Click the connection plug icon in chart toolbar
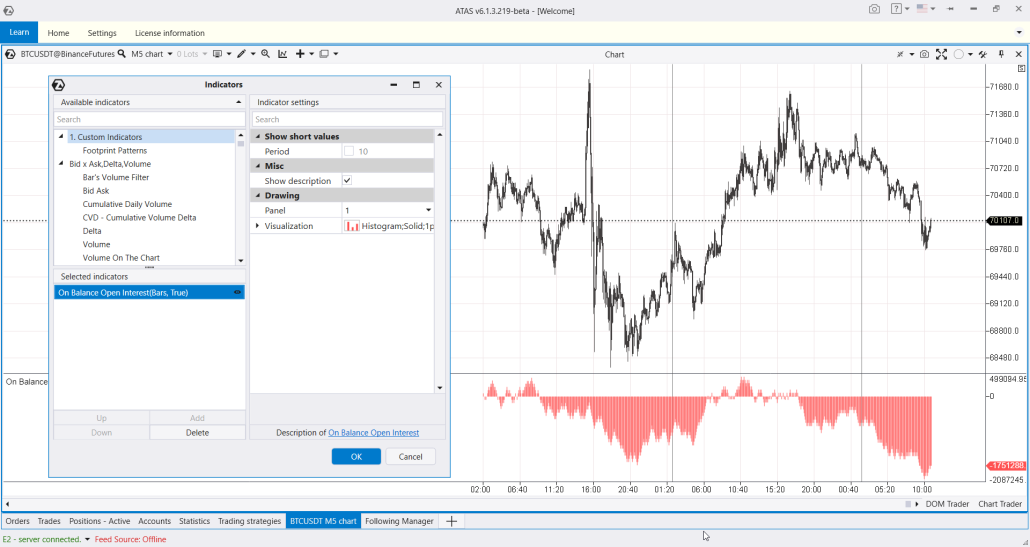The width and height of the screenshot is (1030, 547). 901,55
